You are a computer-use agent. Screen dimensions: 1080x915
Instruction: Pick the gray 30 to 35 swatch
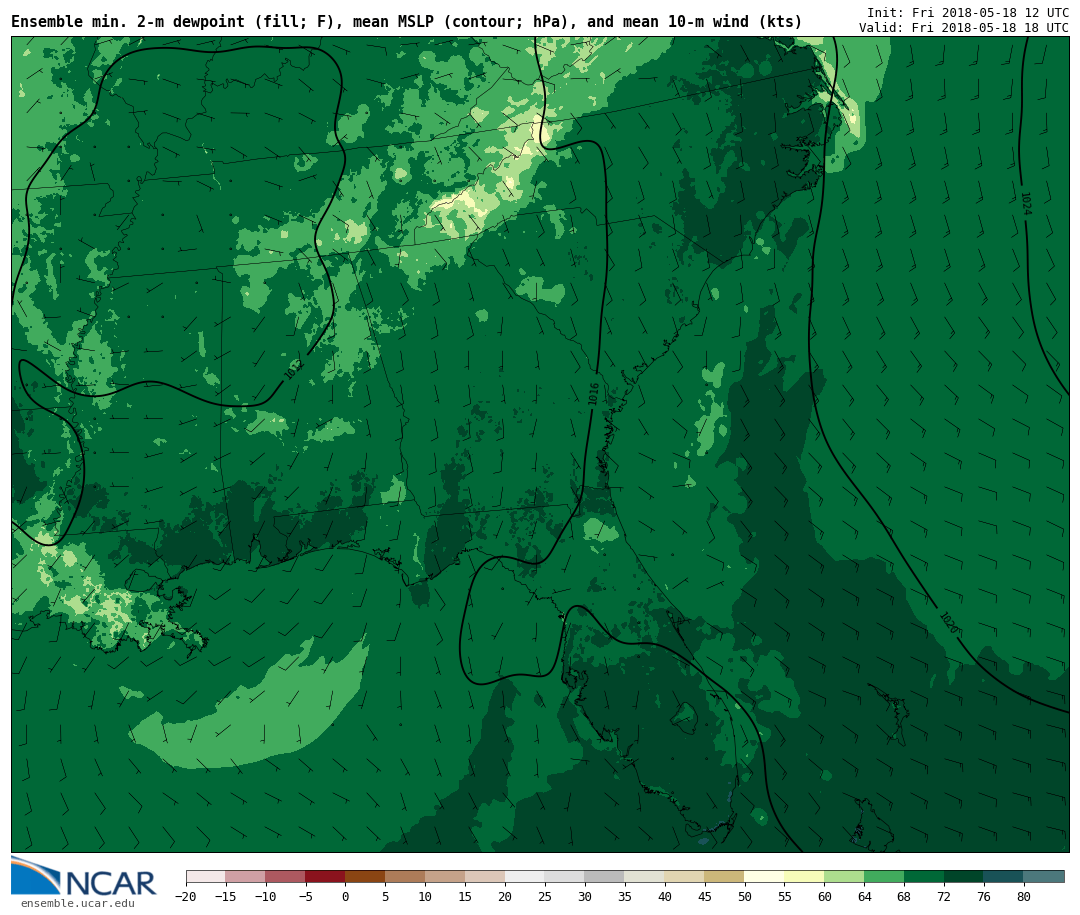[604, 876]
